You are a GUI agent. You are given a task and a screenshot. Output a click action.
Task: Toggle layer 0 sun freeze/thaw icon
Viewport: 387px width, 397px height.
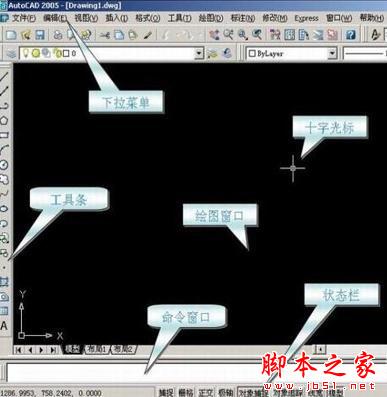(x=36, y=53)
